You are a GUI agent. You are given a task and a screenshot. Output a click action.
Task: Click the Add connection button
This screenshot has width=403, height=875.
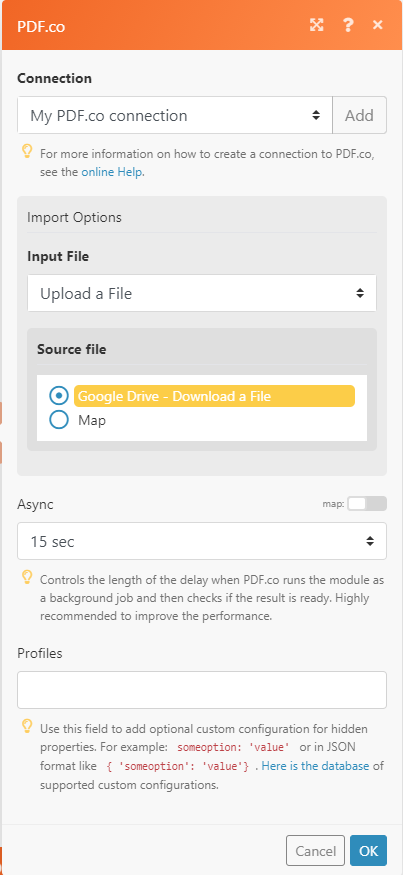(x=359, y=116)
